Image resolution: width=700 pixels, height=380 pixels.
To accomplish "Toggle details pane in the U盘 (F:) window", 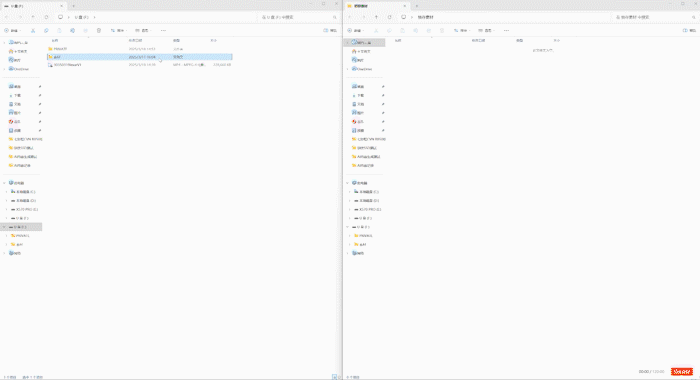I will [x=330, y=30].
